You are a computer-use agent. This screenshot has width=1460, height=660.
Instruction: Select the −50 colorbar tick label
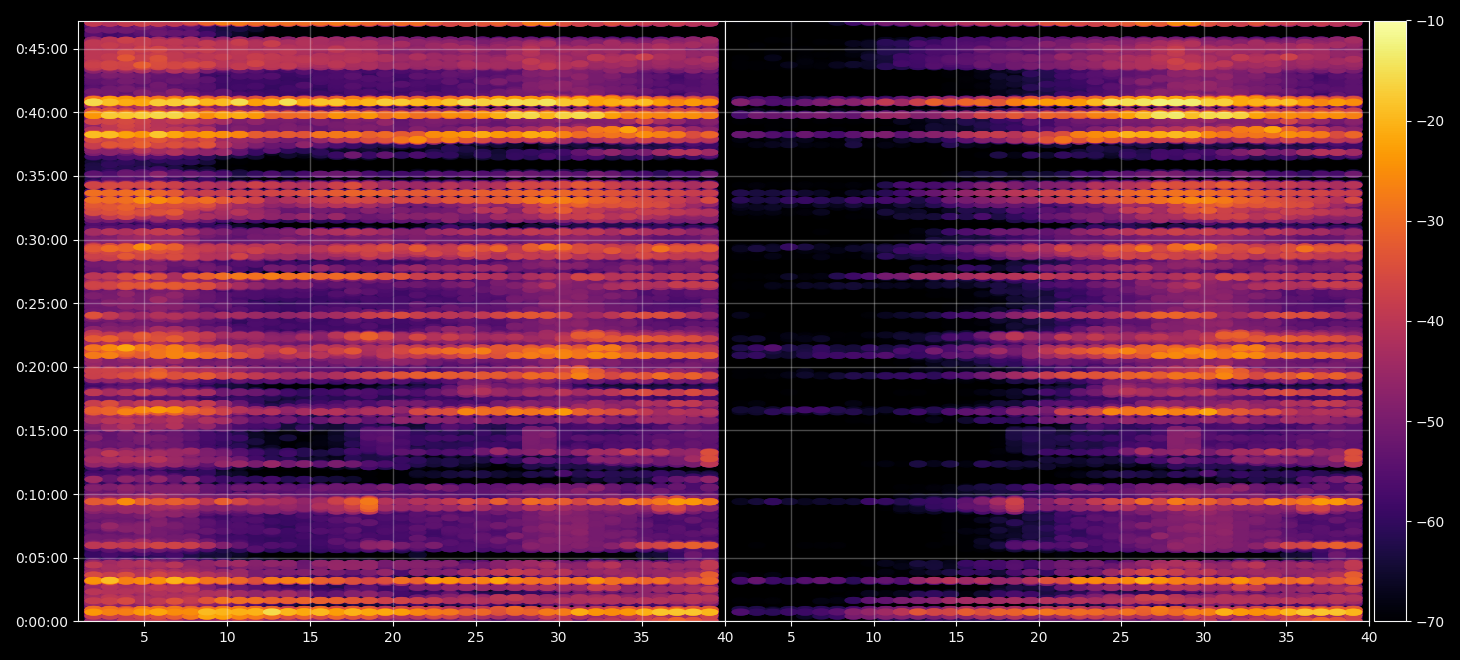[x=1430, y=421]
